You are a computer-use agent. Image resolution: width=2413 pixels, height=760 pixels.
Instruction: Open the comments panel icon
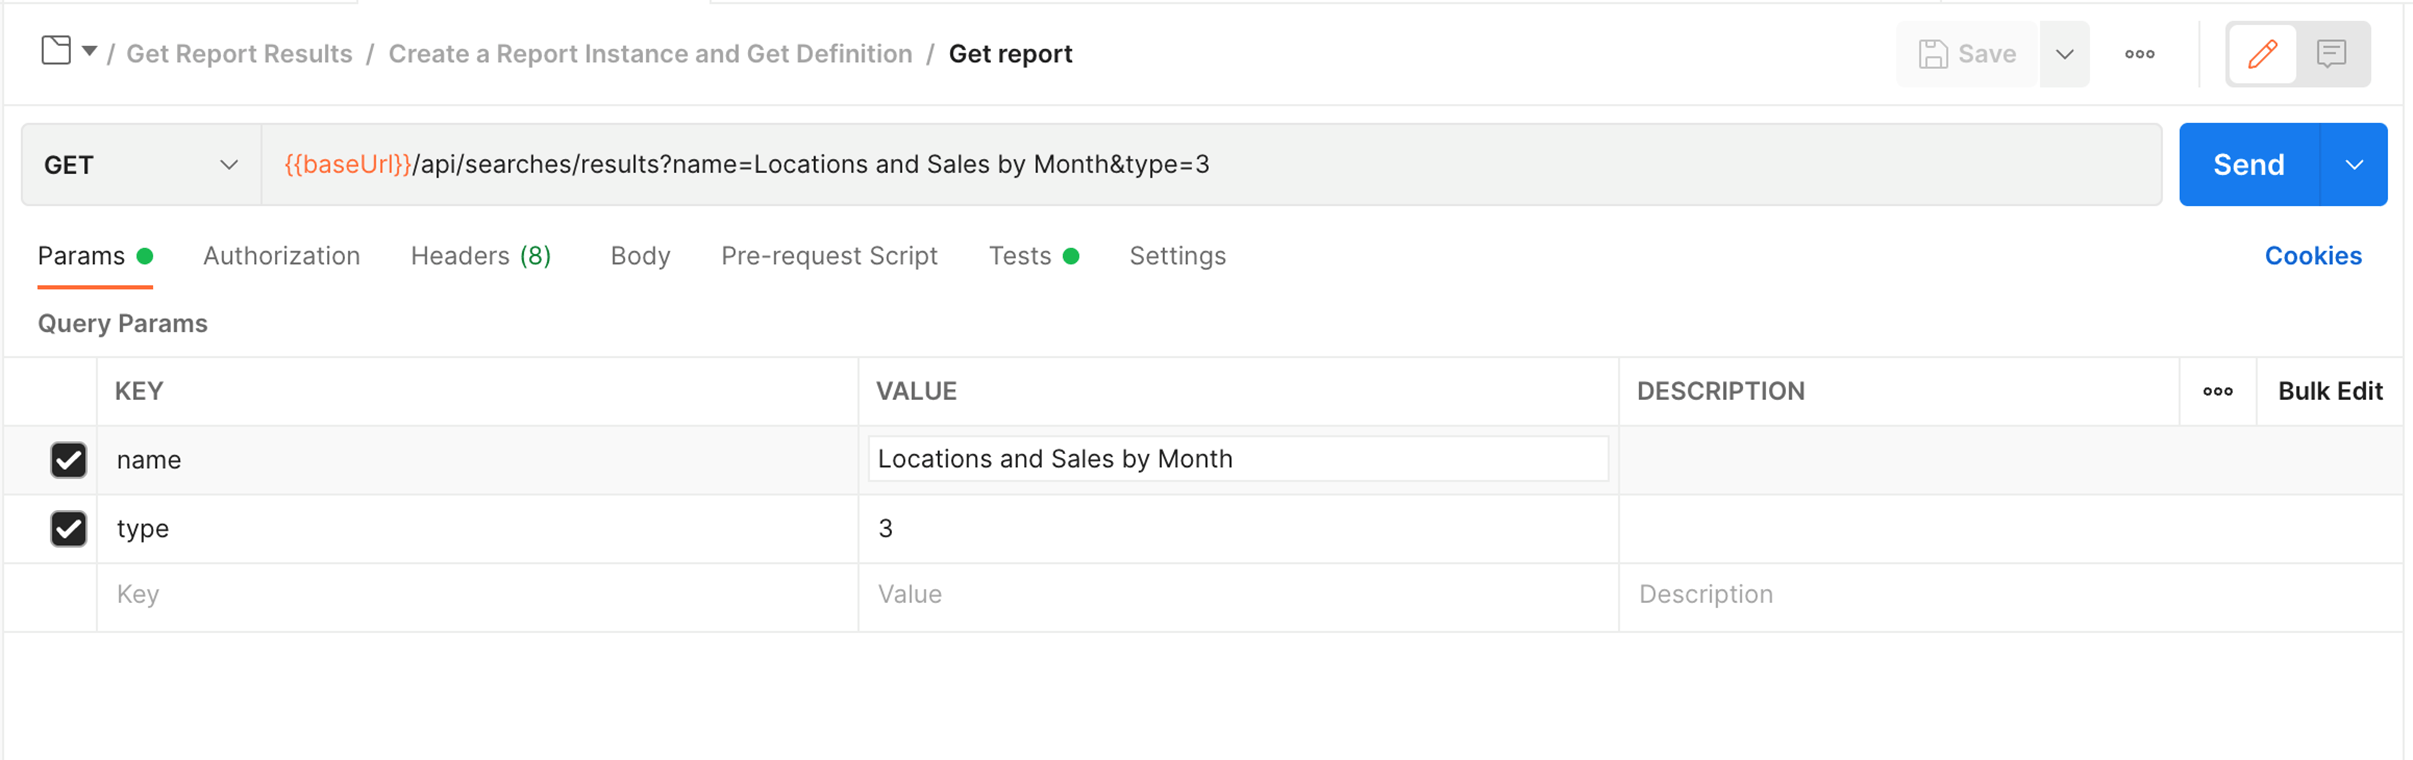[2331, 54]
